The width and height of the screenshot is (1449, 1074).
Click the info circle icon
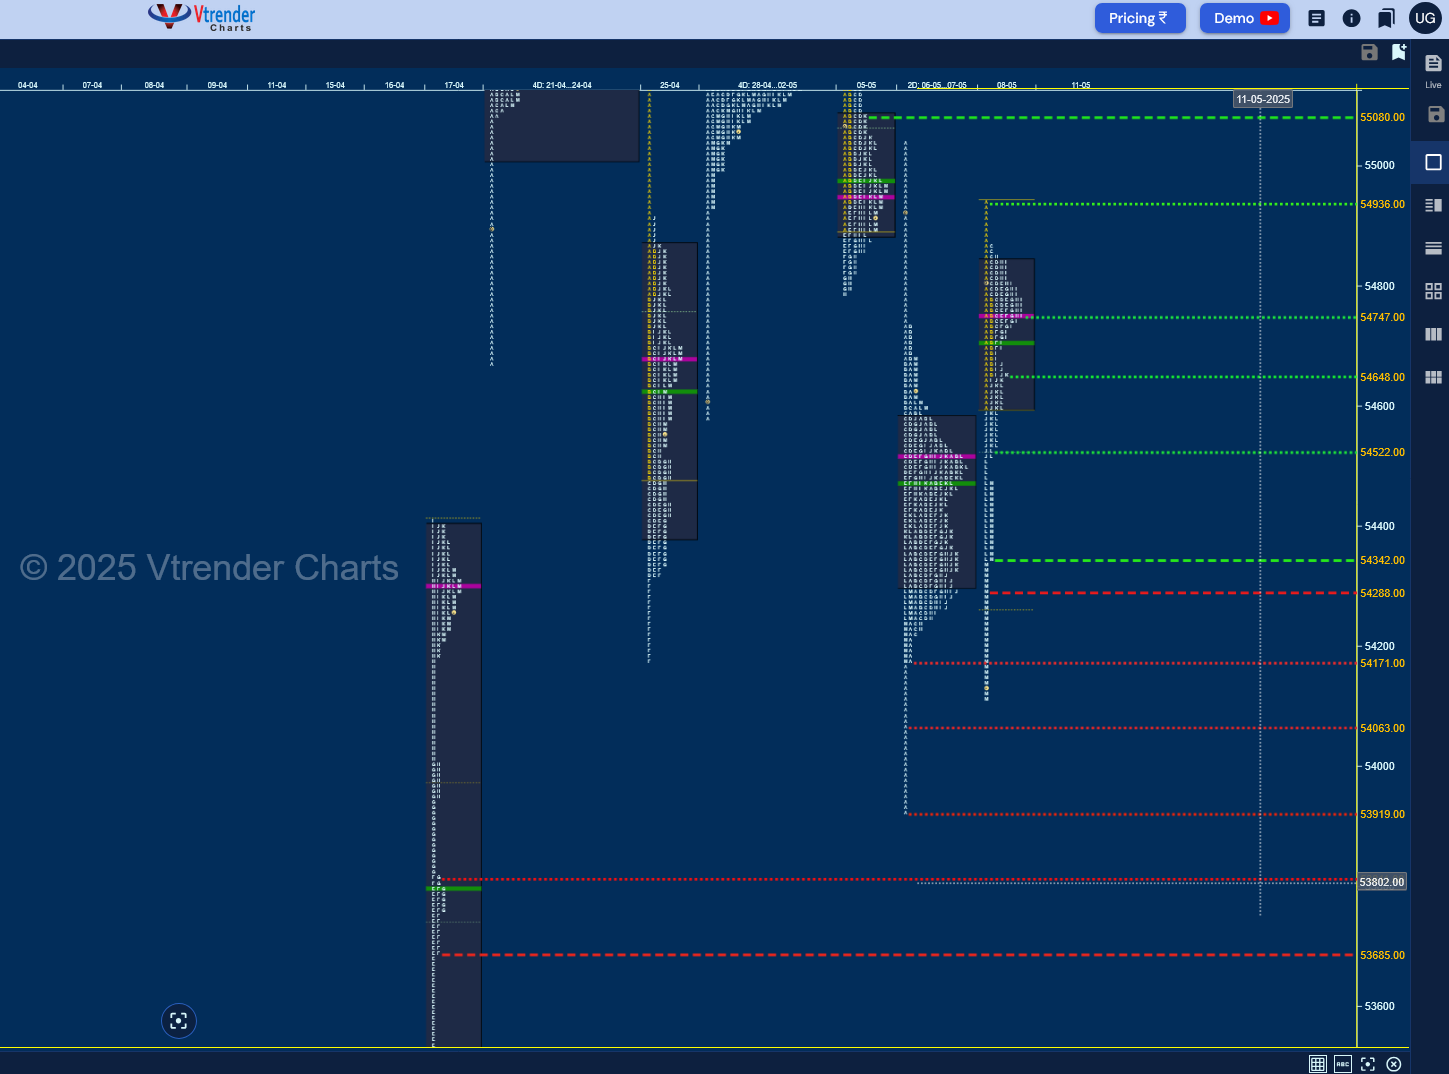(1351, 18)
